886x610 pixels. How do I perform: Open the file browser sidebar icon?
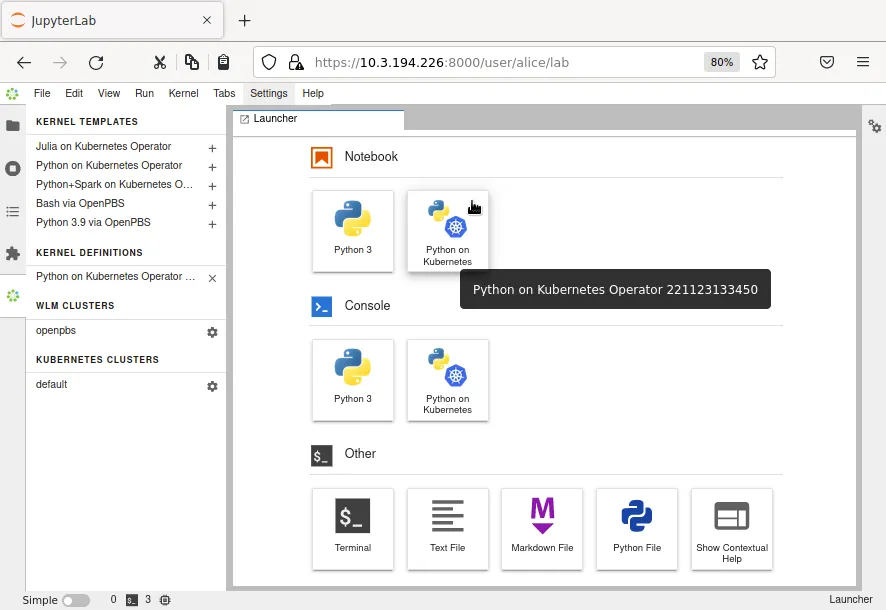pos(12,125)
